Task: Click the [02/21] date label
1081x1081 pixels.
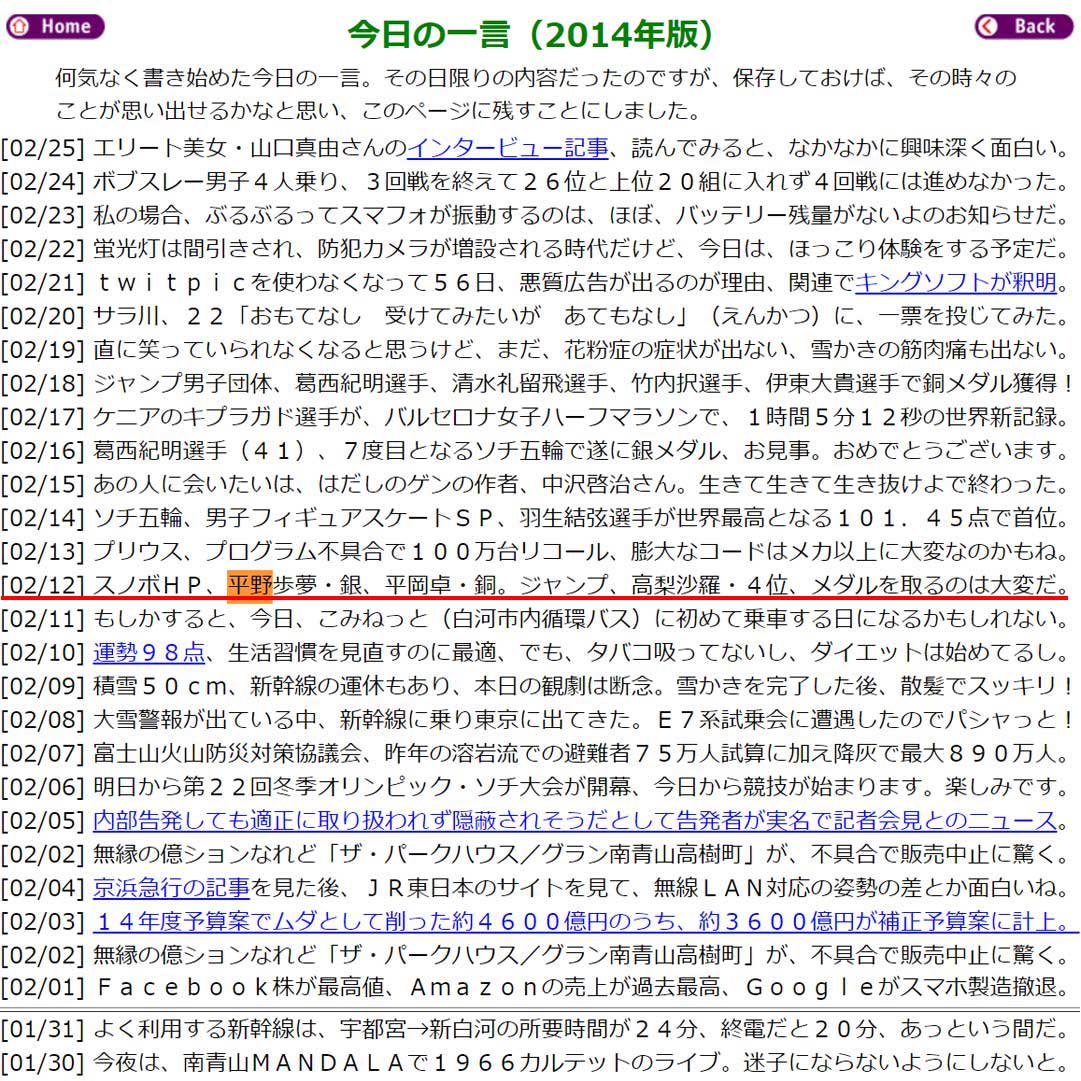Action: [43, 282]
